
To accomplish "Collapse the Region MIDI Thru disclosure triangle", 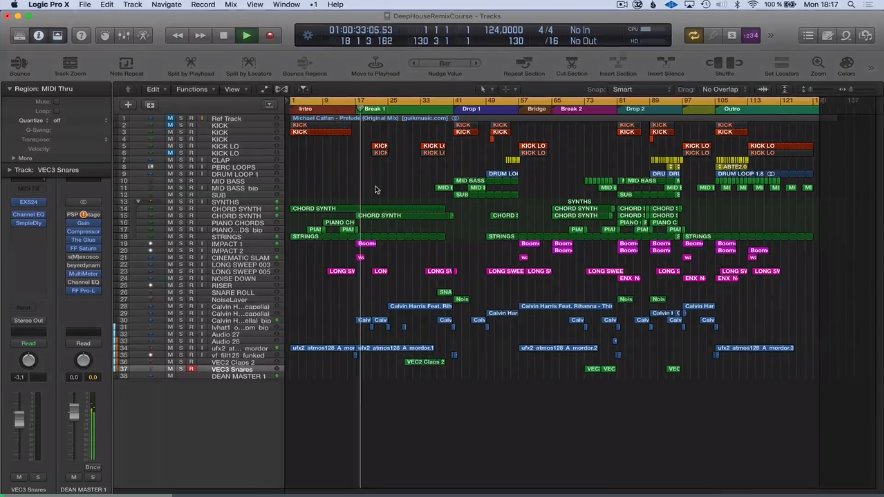I will (x=10, y=89).
